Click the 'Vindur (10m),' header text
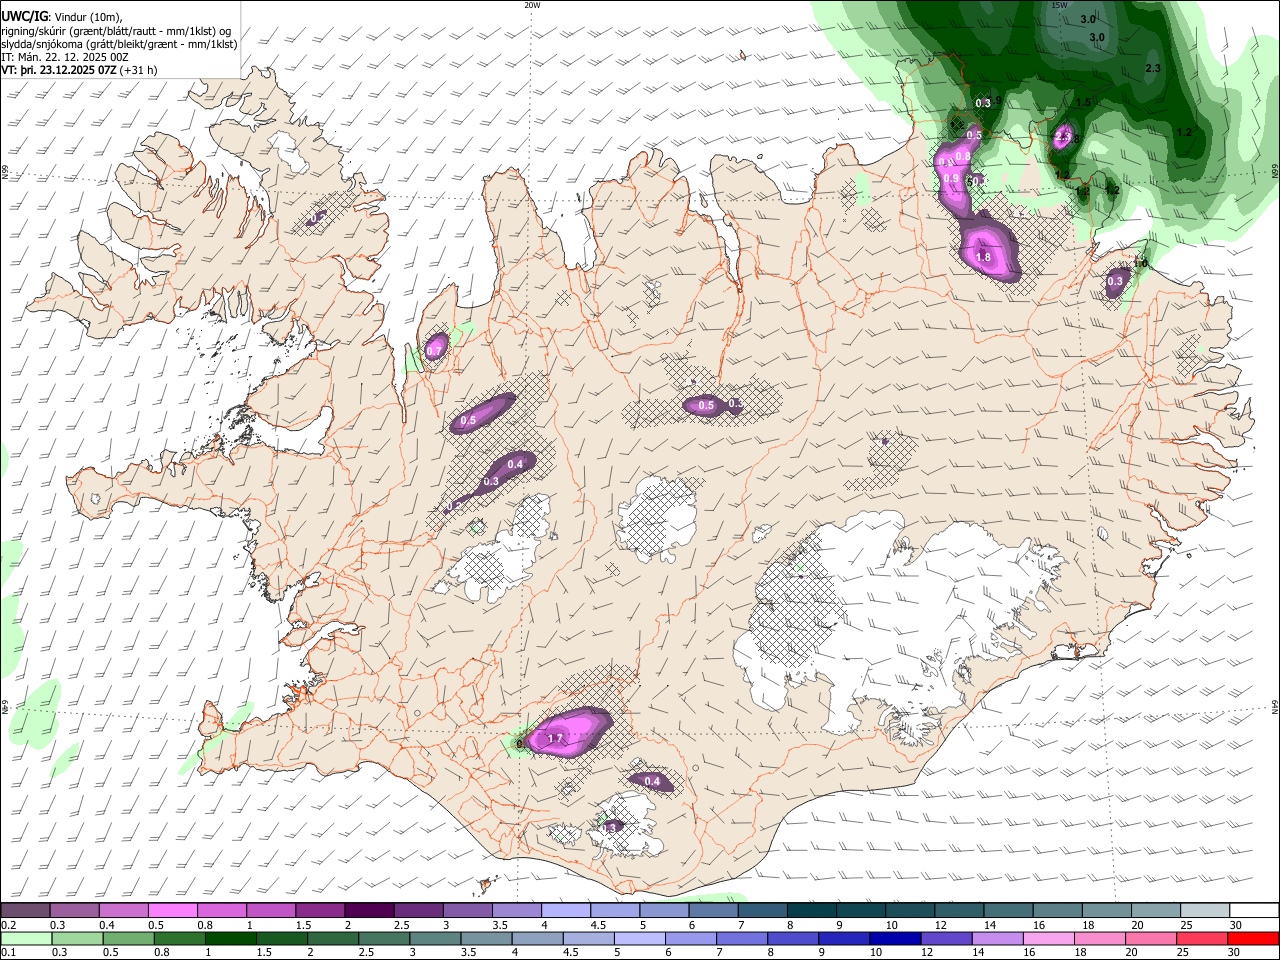 click(x=87, y=17)
